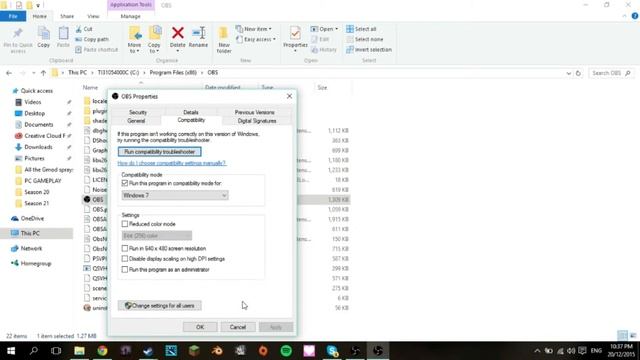This screenshot has height=360, width=640.
Task: Show hidden system tray icons
Action: [x=537, y=351]
